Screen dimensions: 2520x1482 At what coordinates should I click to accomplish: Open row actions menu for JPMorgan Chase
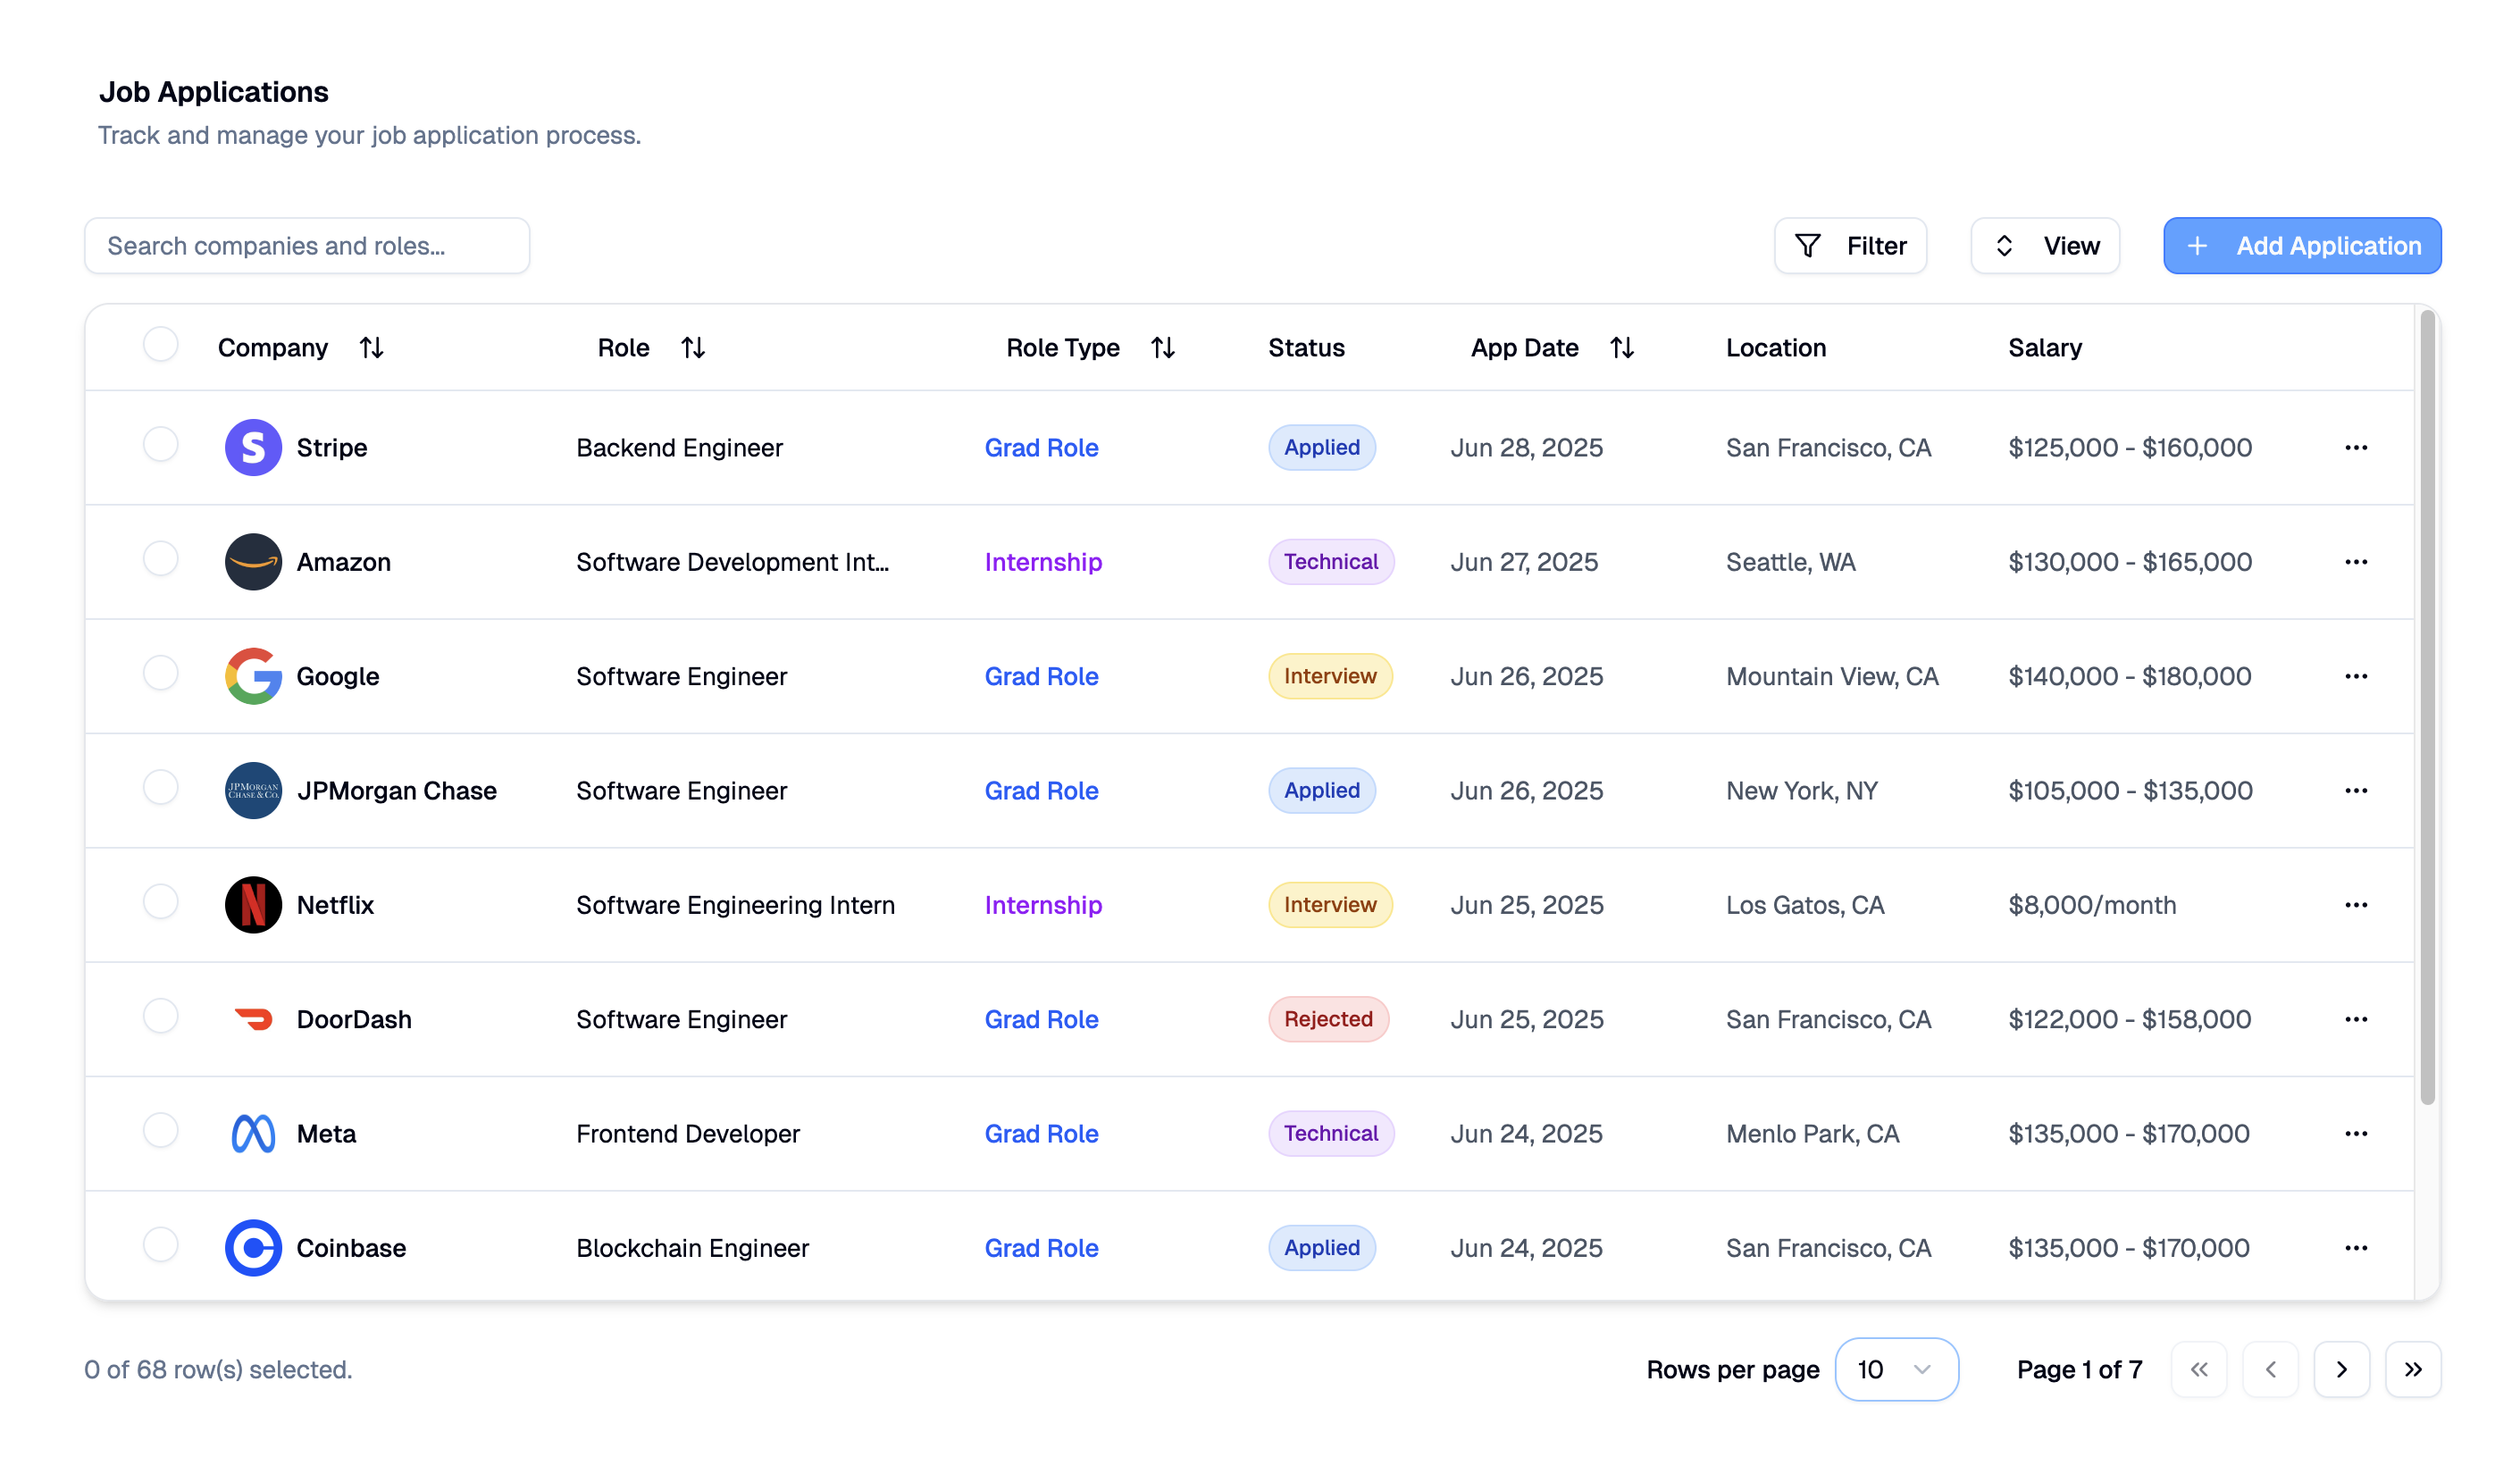pyautogui.click(x=2356, y=790)
